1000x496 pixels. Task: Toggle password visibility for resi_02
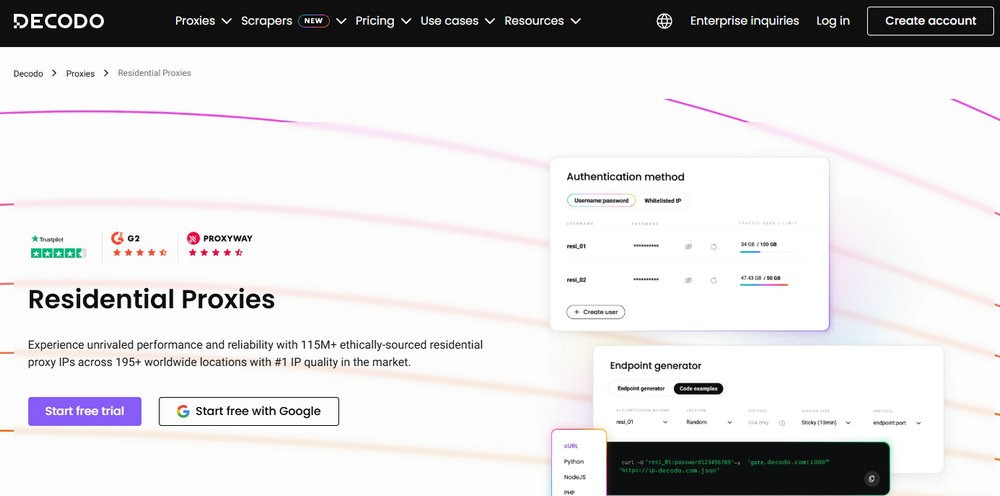point(688,280)
